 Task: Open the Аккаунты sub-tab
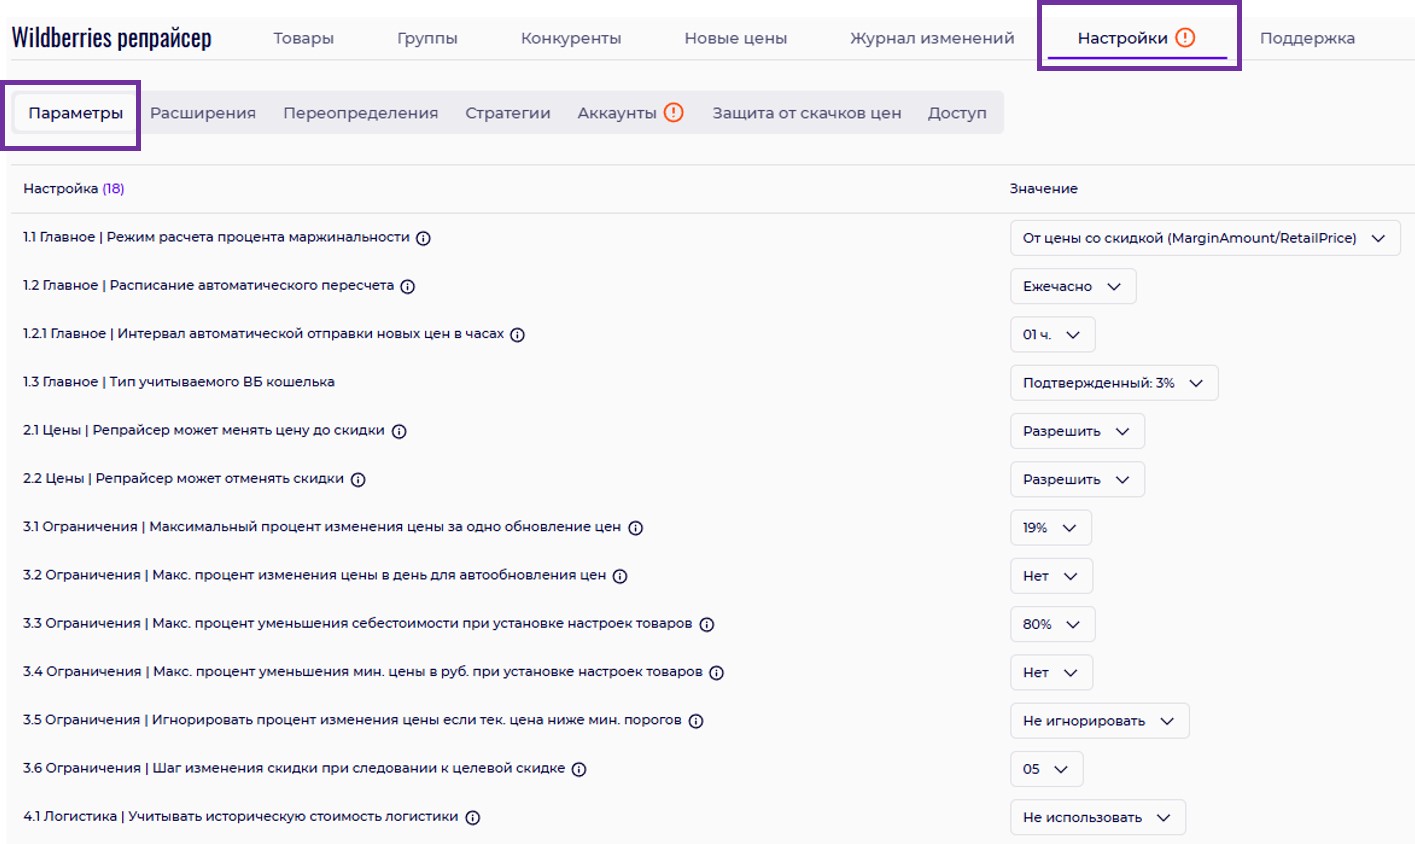click(x=630, y=113)
